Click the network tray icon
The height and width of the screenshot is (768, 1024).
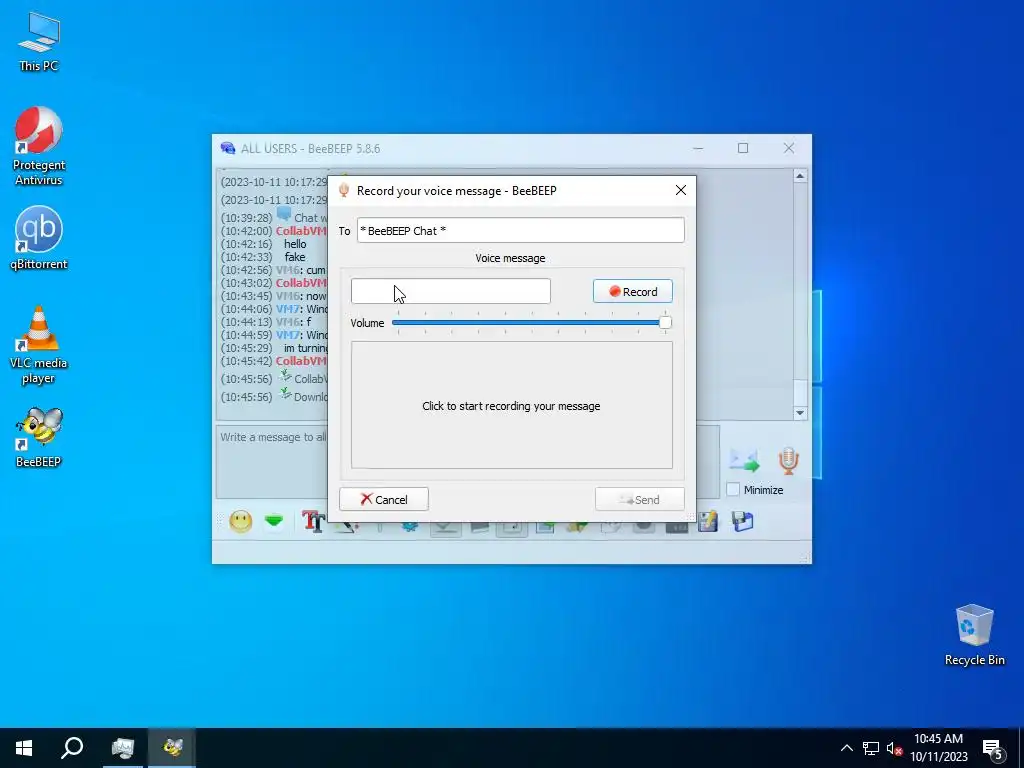[871, 748]
